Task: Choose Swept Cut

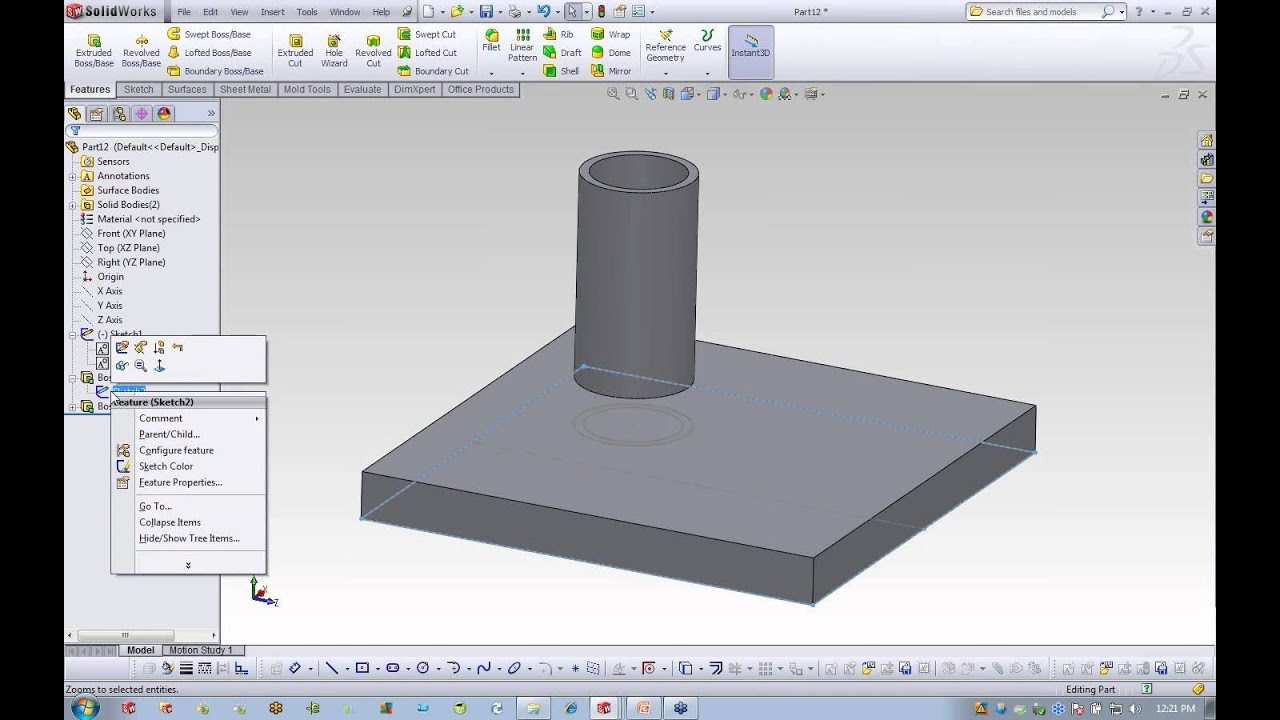Action: [x=427, y=34]
